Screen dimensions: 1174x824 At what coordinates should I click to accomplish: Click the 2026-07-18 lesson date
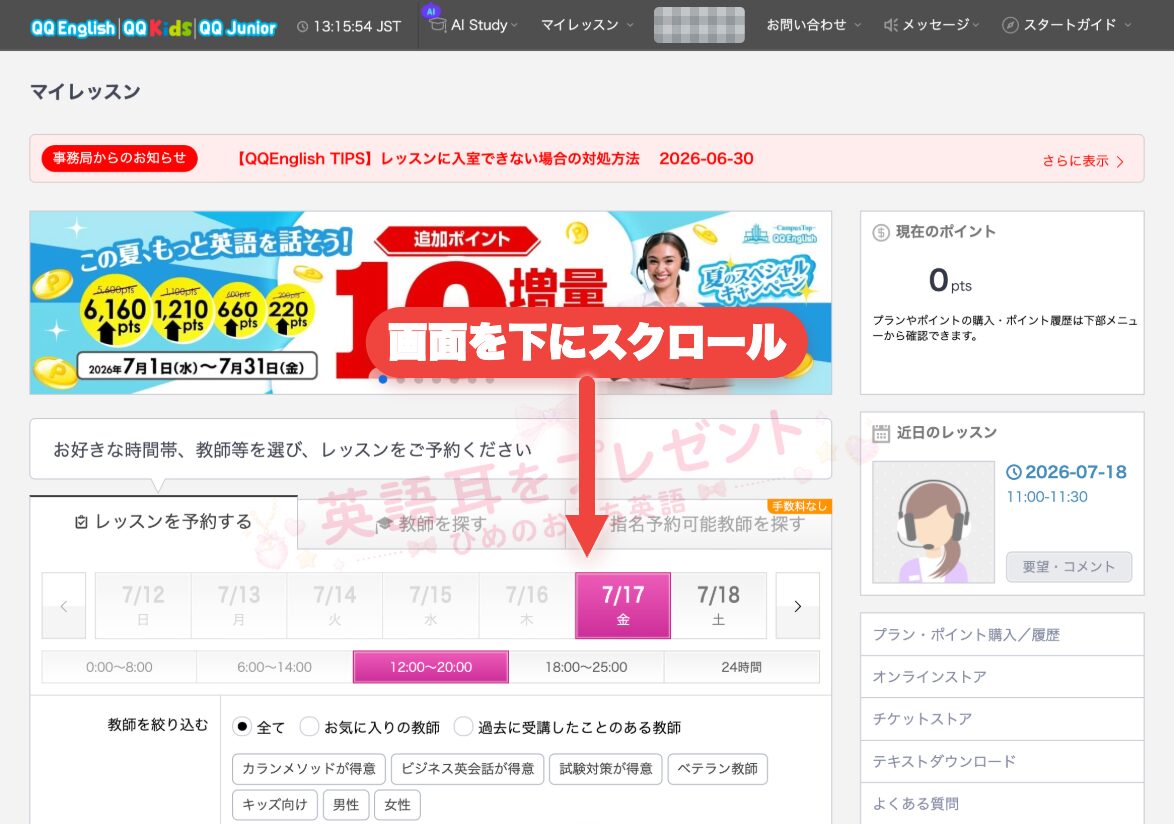coord(1075,472)
